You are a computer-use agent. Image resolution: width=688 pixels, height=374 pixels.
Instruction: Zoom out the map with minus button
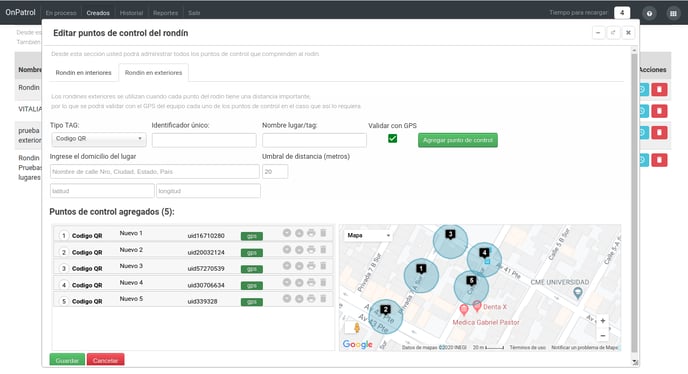603,335
